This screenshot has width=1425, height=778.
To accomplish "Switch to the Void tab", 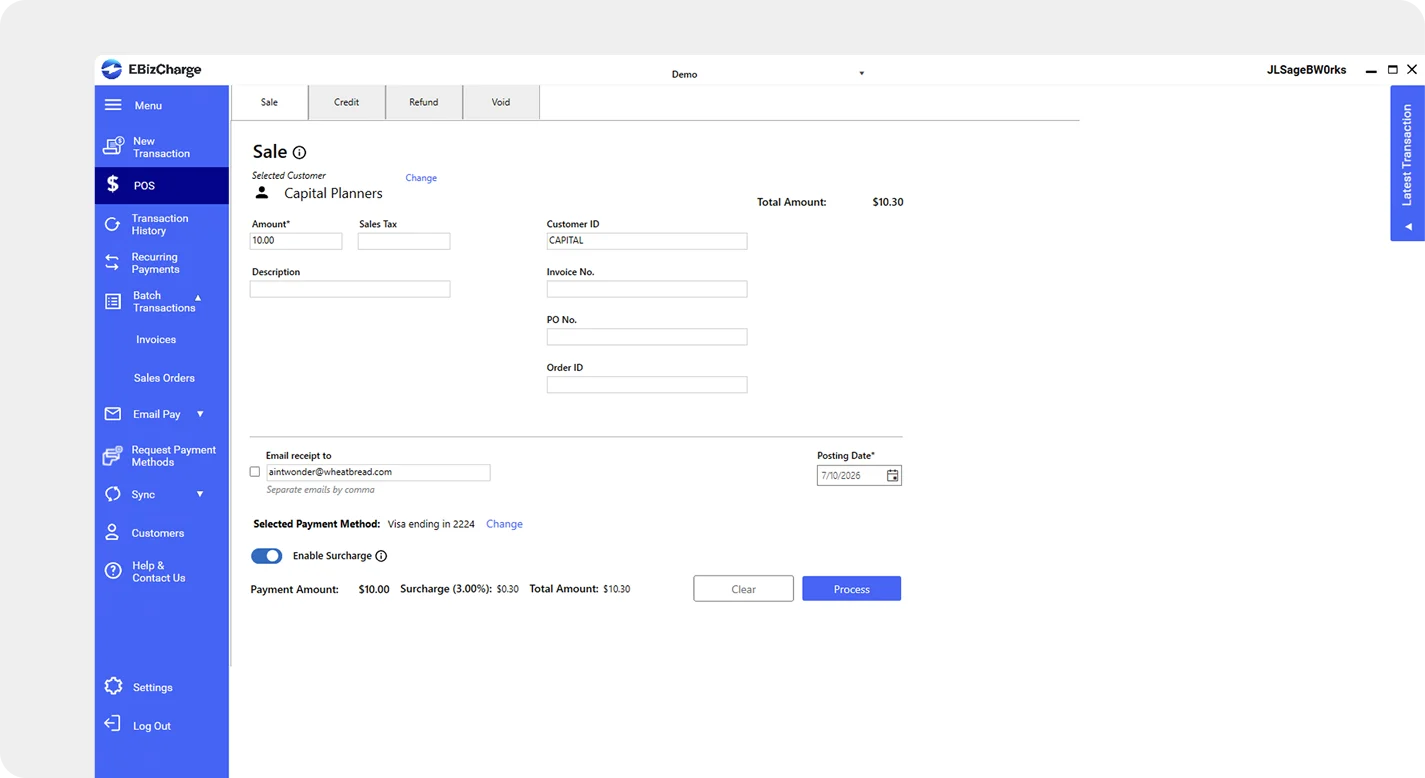I will click(x=501, y=102).
